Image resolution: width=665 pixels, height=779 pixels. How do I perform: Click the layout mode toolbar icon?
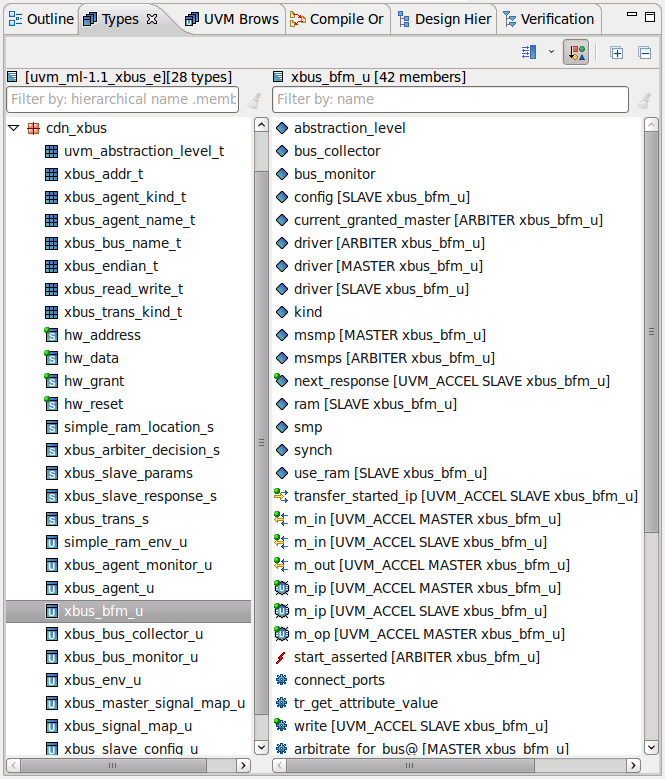(x=529, y=52)
